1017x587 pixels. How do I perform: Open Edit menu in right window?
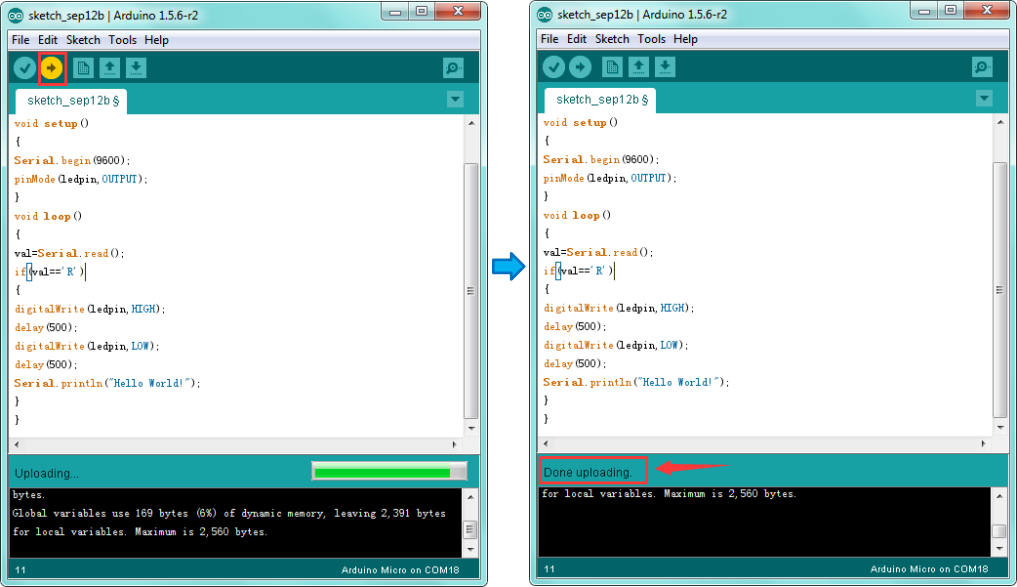tap(577, 39)
